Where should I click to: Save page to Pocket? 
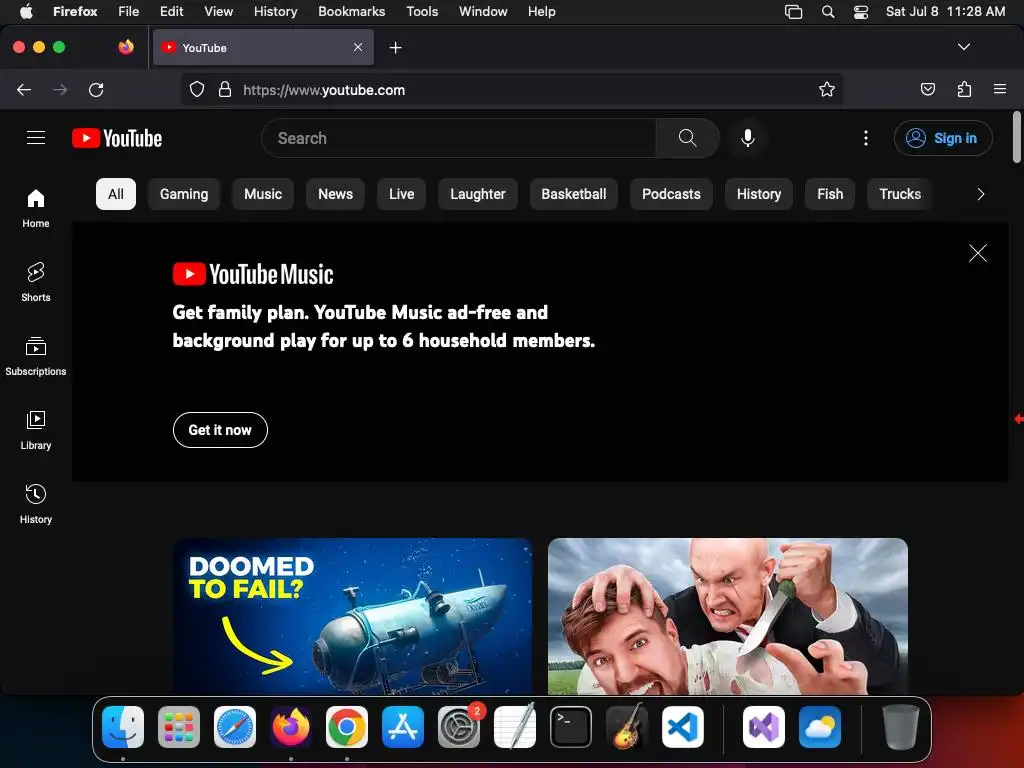pos(927,89)
